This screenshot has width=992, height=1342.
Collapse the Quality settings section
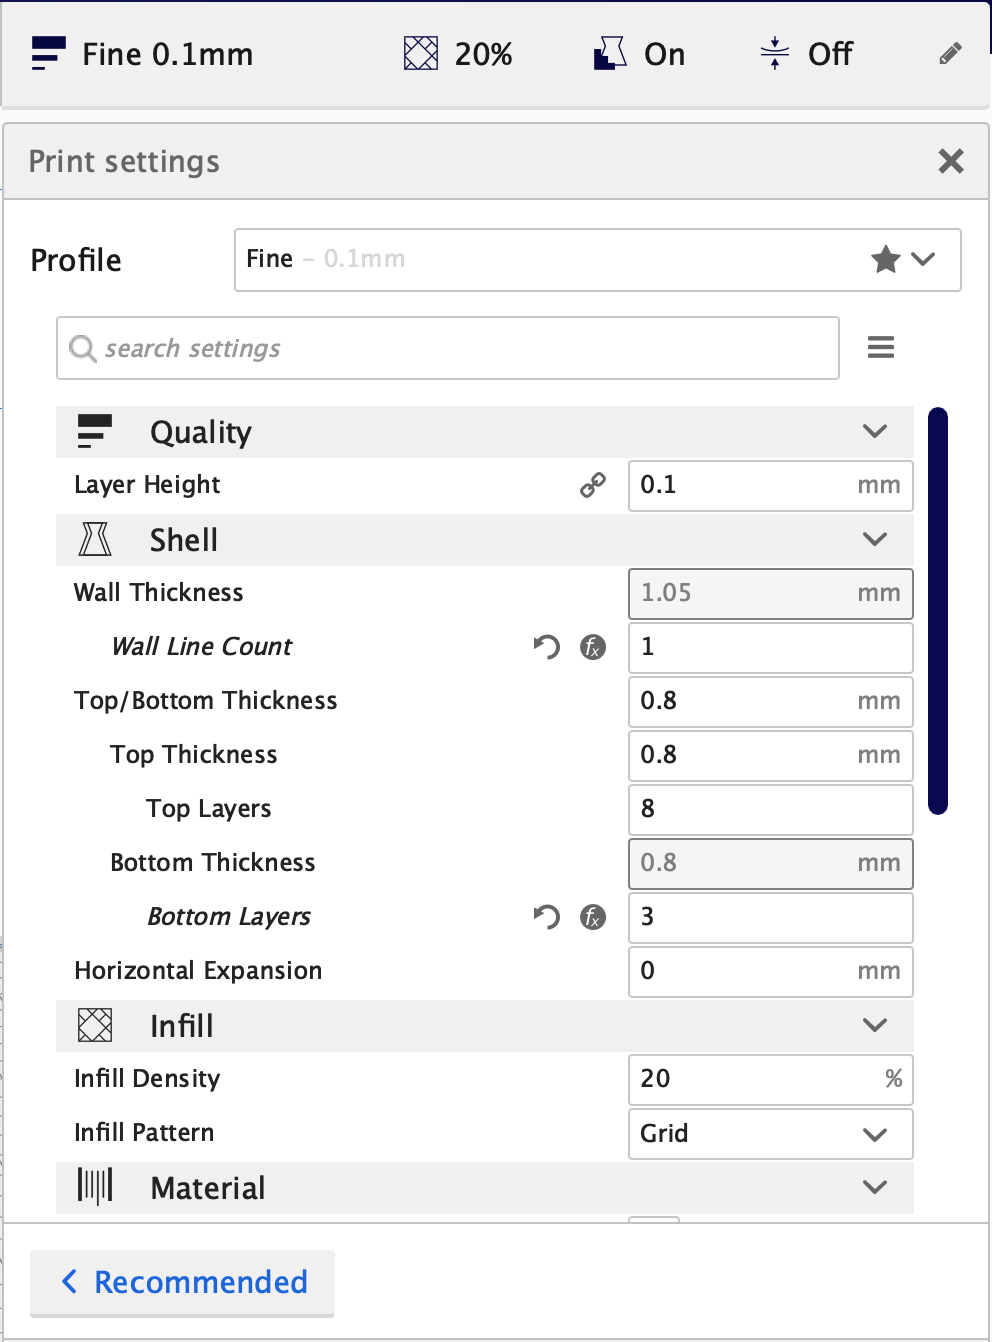tap(874, 432)
